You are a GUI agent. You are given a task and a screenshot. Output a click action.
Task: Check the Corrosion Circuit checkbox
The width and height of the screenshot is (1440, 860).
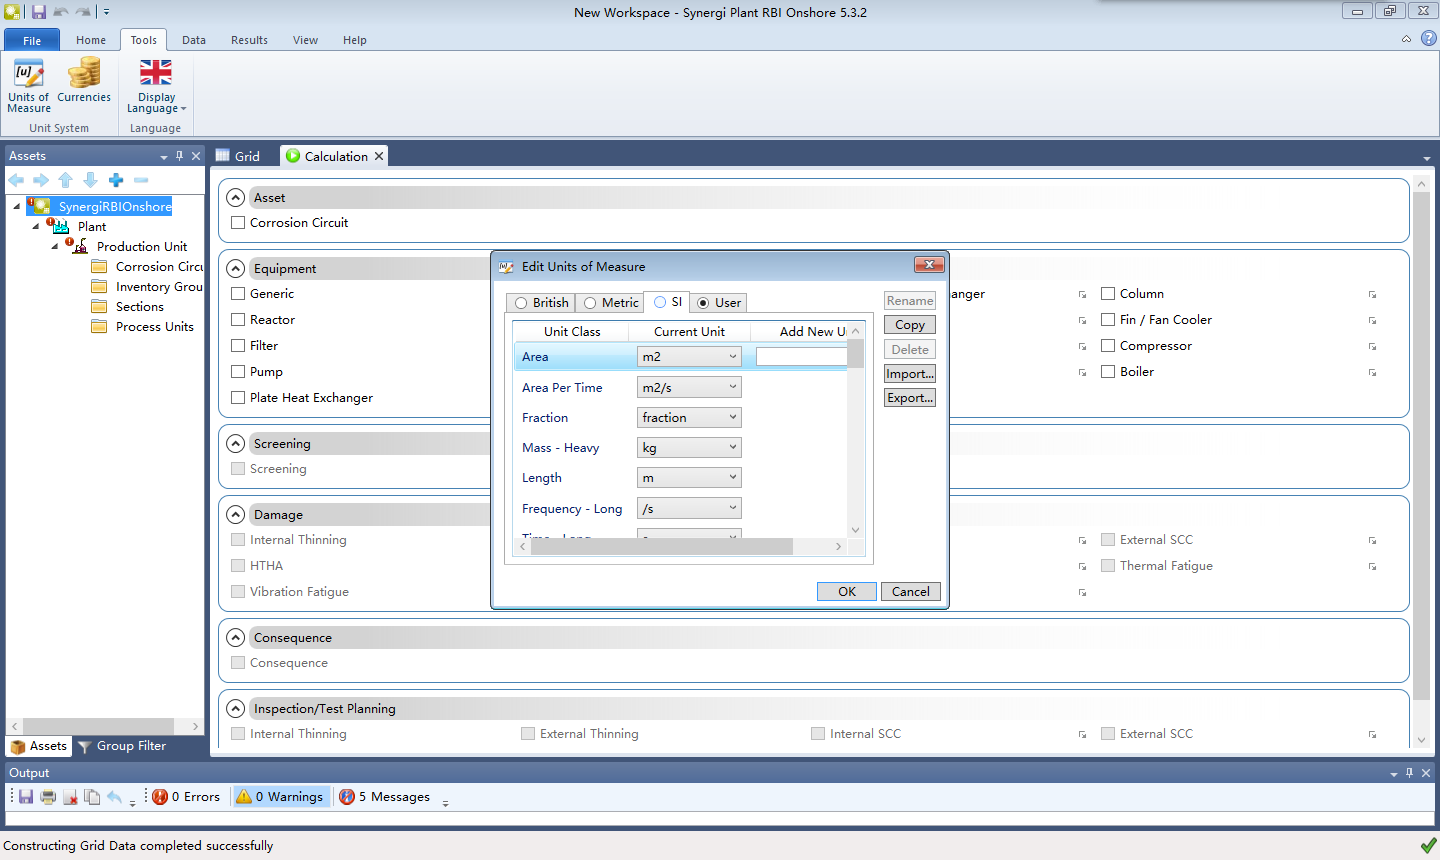point(238,223)
